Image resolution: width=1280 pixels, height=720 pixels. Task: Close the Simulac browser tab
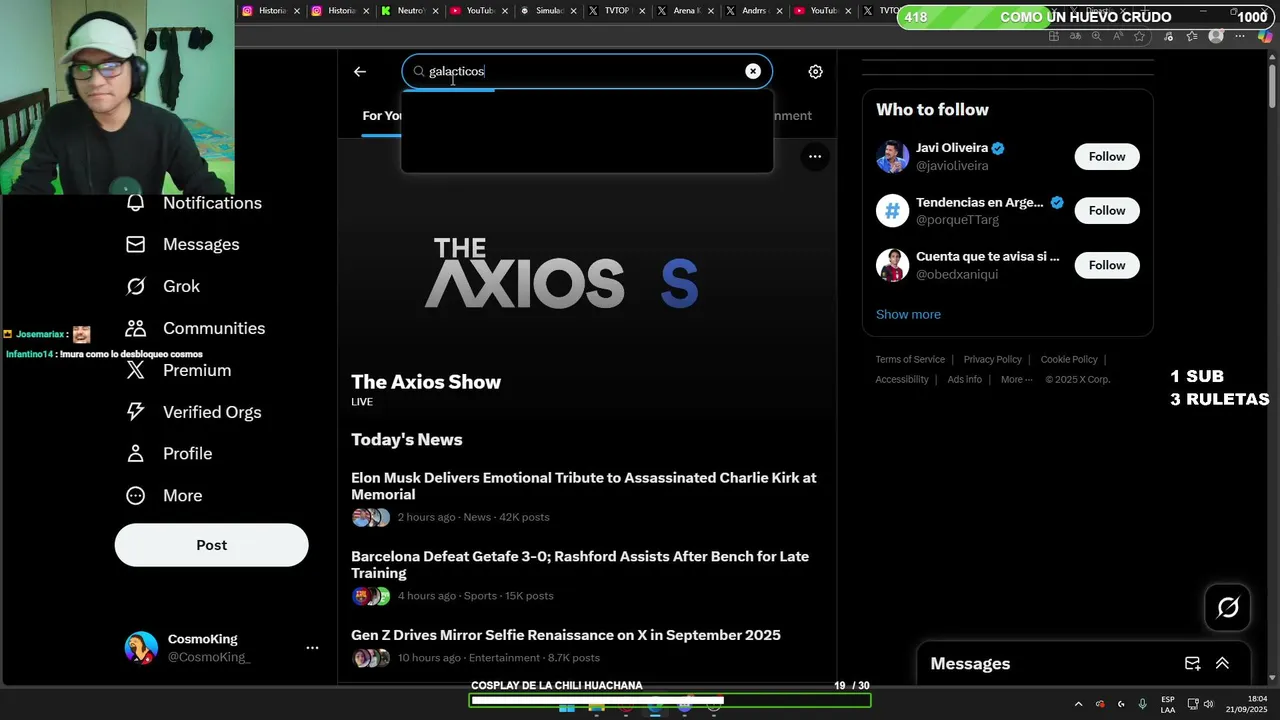pyautogui.click(x=572, y=11)
